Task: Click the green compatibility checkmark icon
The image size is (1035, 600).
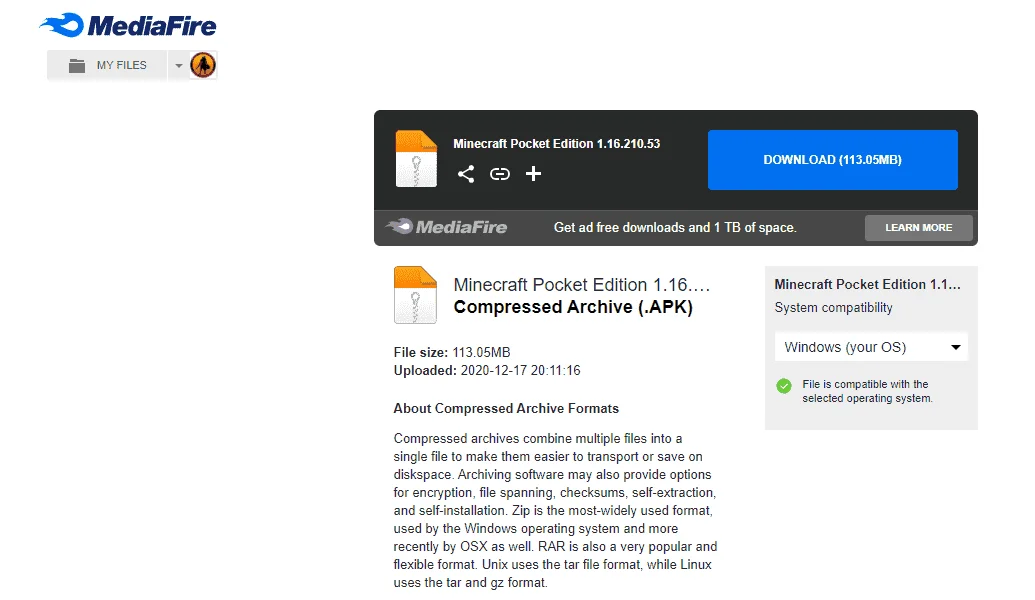Action: (x=784, y=386)
